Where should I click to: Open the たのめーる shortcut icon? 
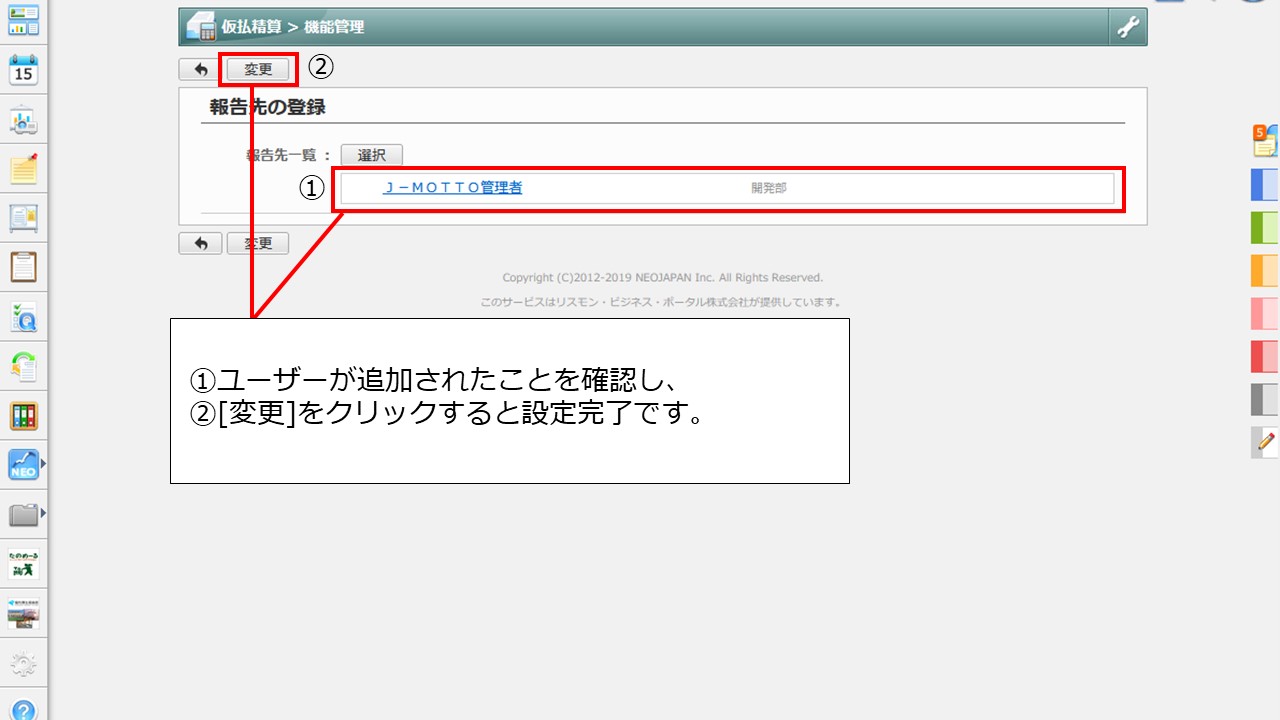(x=23, y=564)
